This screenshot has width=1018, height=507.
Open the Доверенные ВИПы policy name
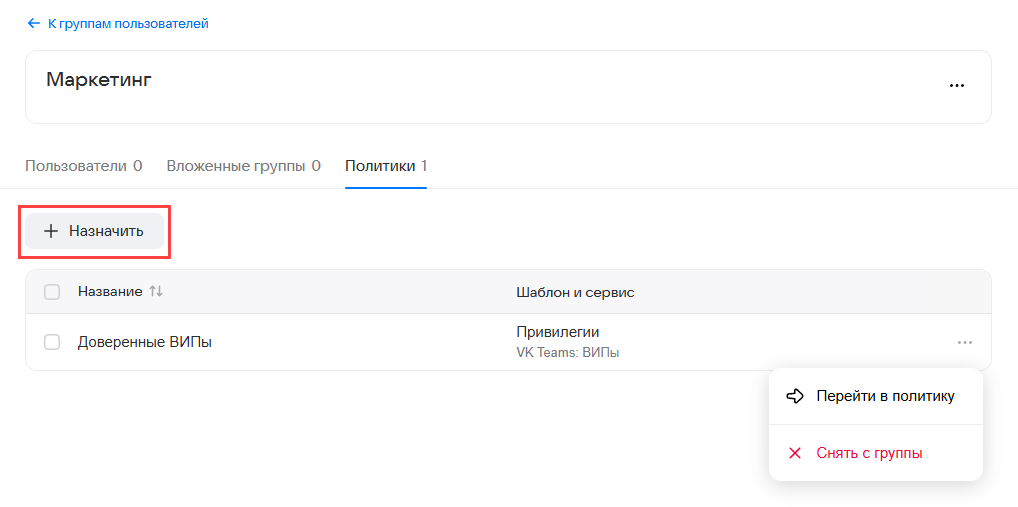coord(145,342)
